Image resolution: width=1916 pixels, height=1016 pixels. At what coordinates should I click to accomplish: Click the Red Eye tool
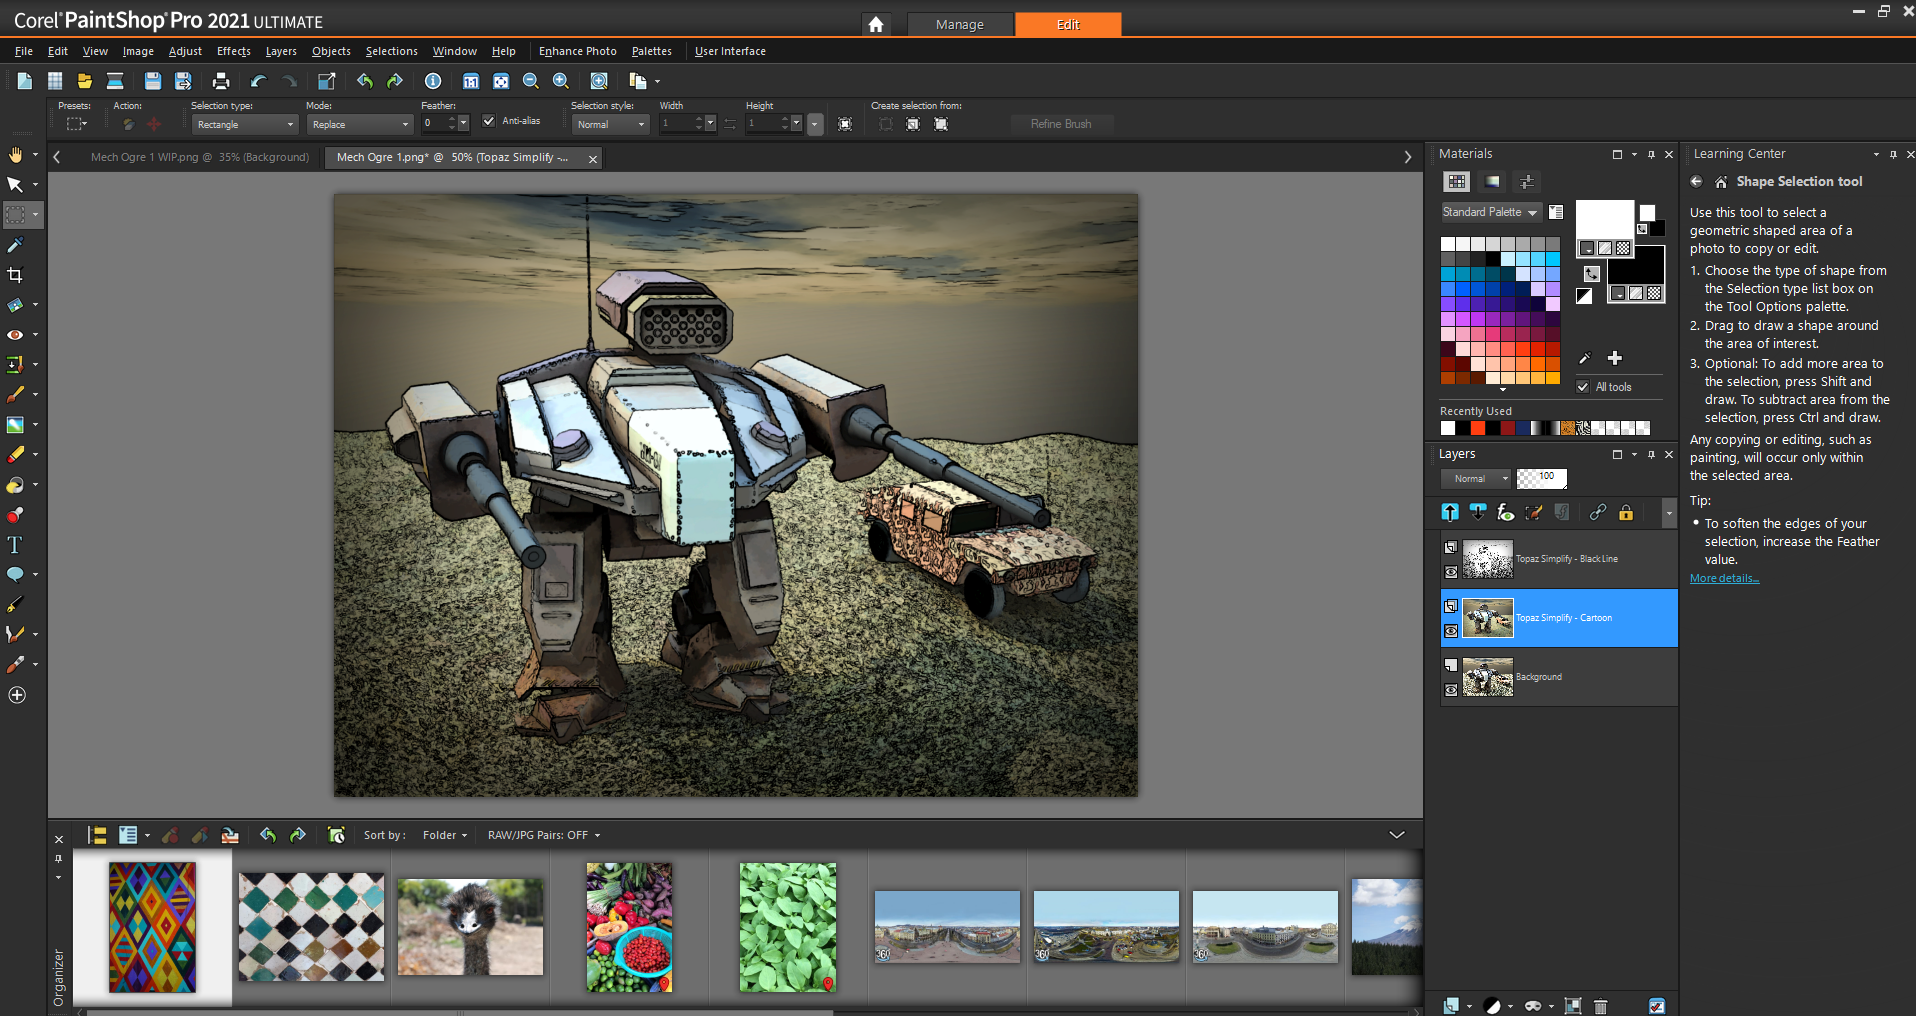point(15,335)
